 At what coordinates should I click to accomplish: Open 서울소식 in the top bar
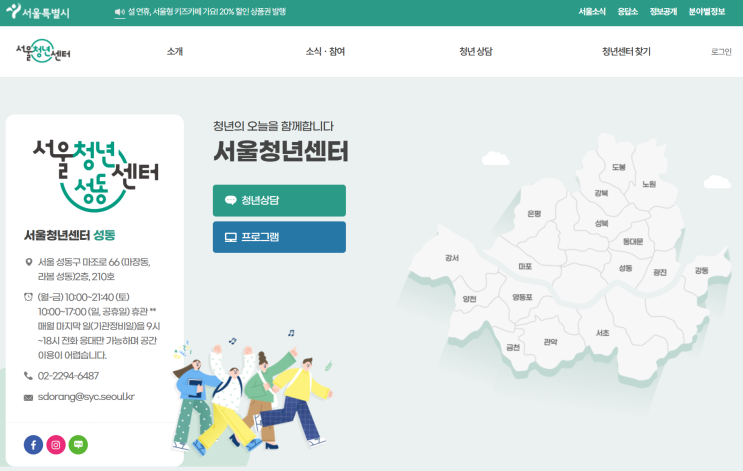click(592, 12)
